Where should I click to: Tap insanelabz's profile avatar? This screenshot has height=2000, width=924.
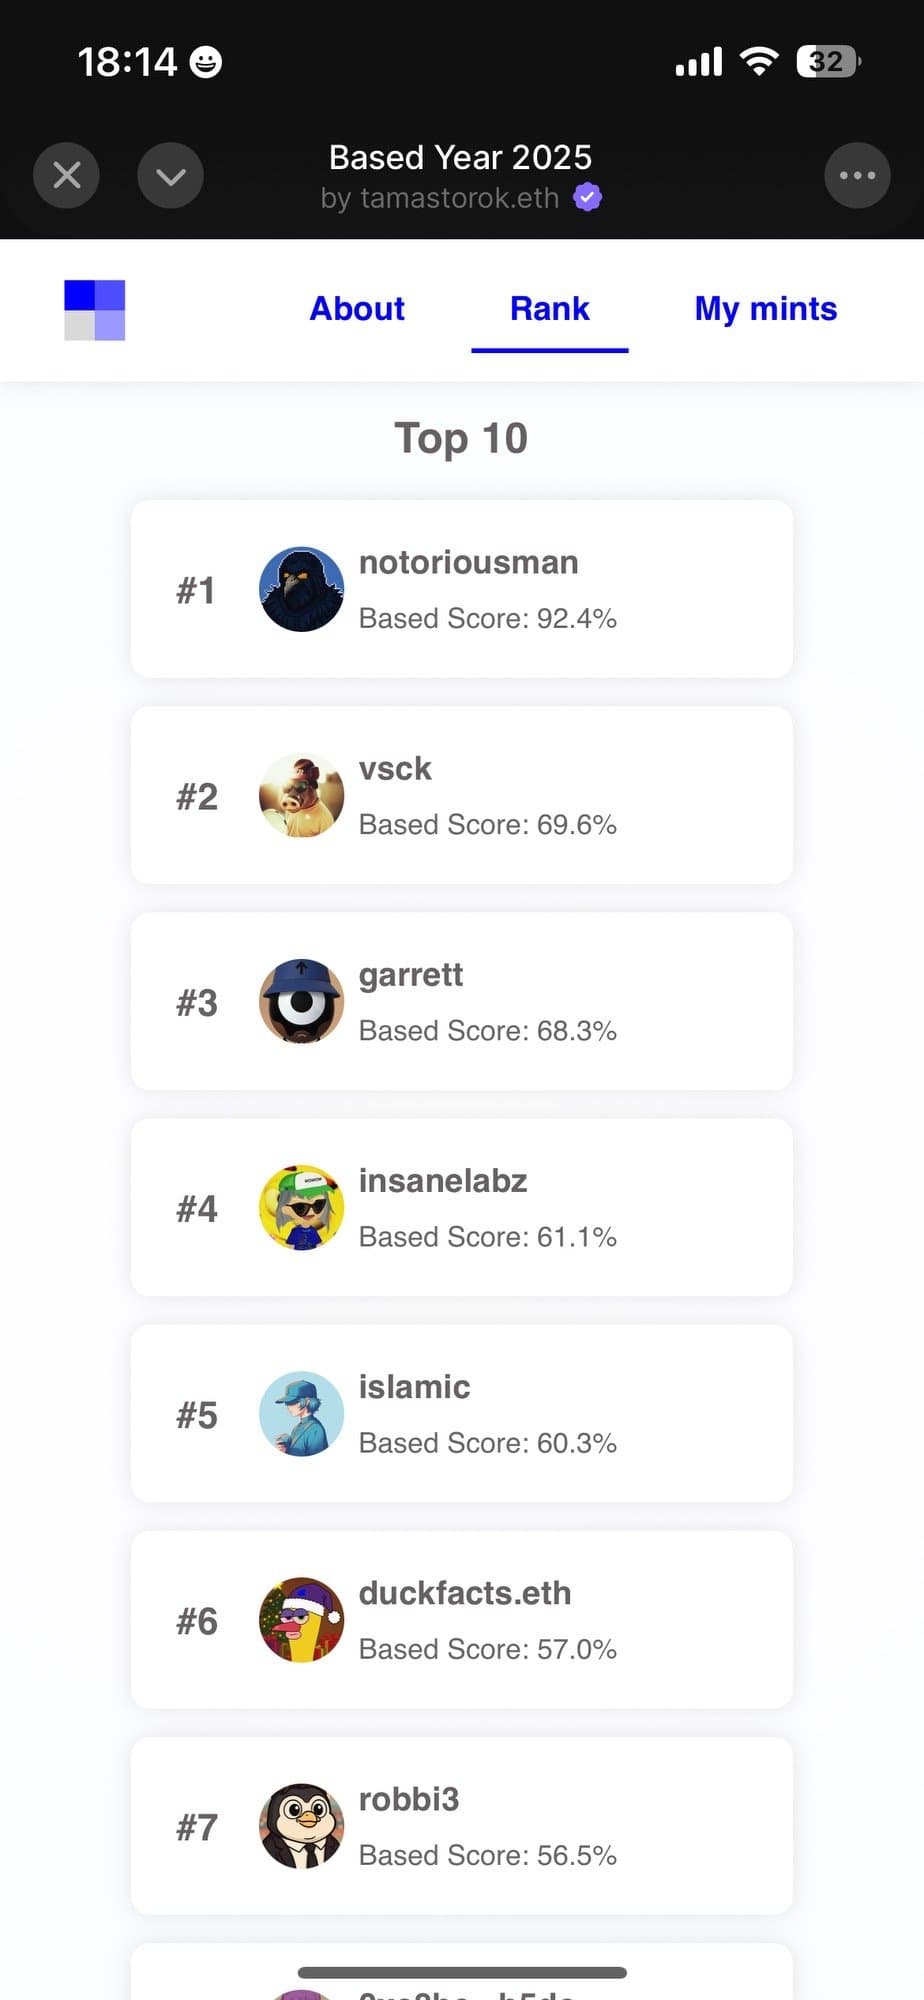coord(301,1207)
